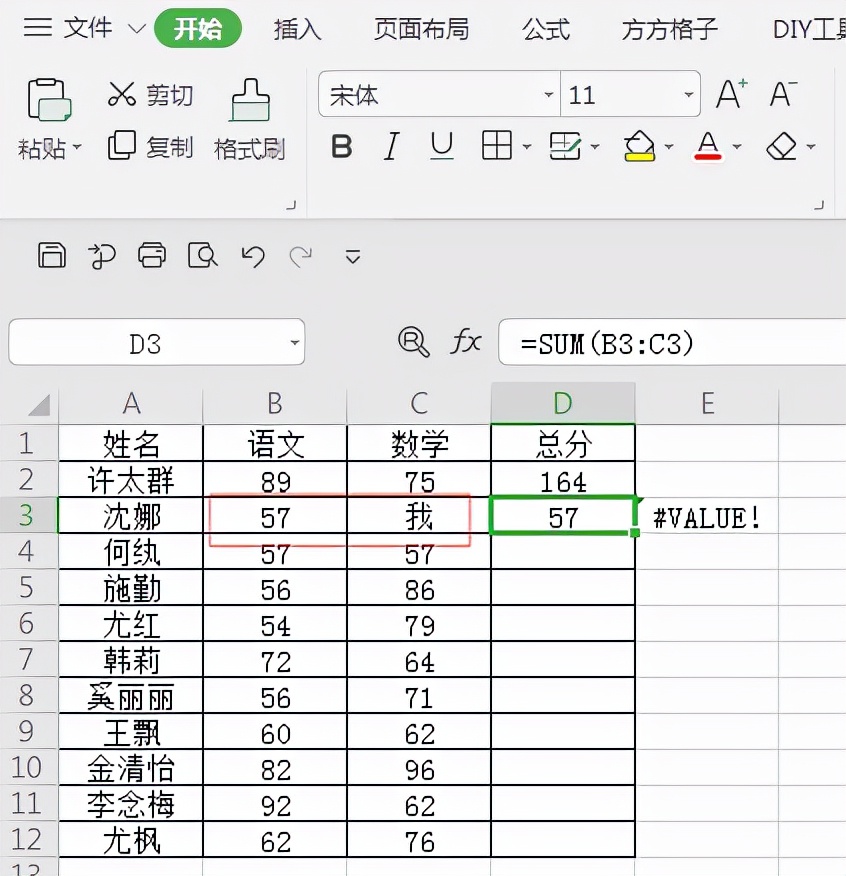Click the 复制 copy button label
This screenshot has width=846, height=876.
[x=170, y=147]
